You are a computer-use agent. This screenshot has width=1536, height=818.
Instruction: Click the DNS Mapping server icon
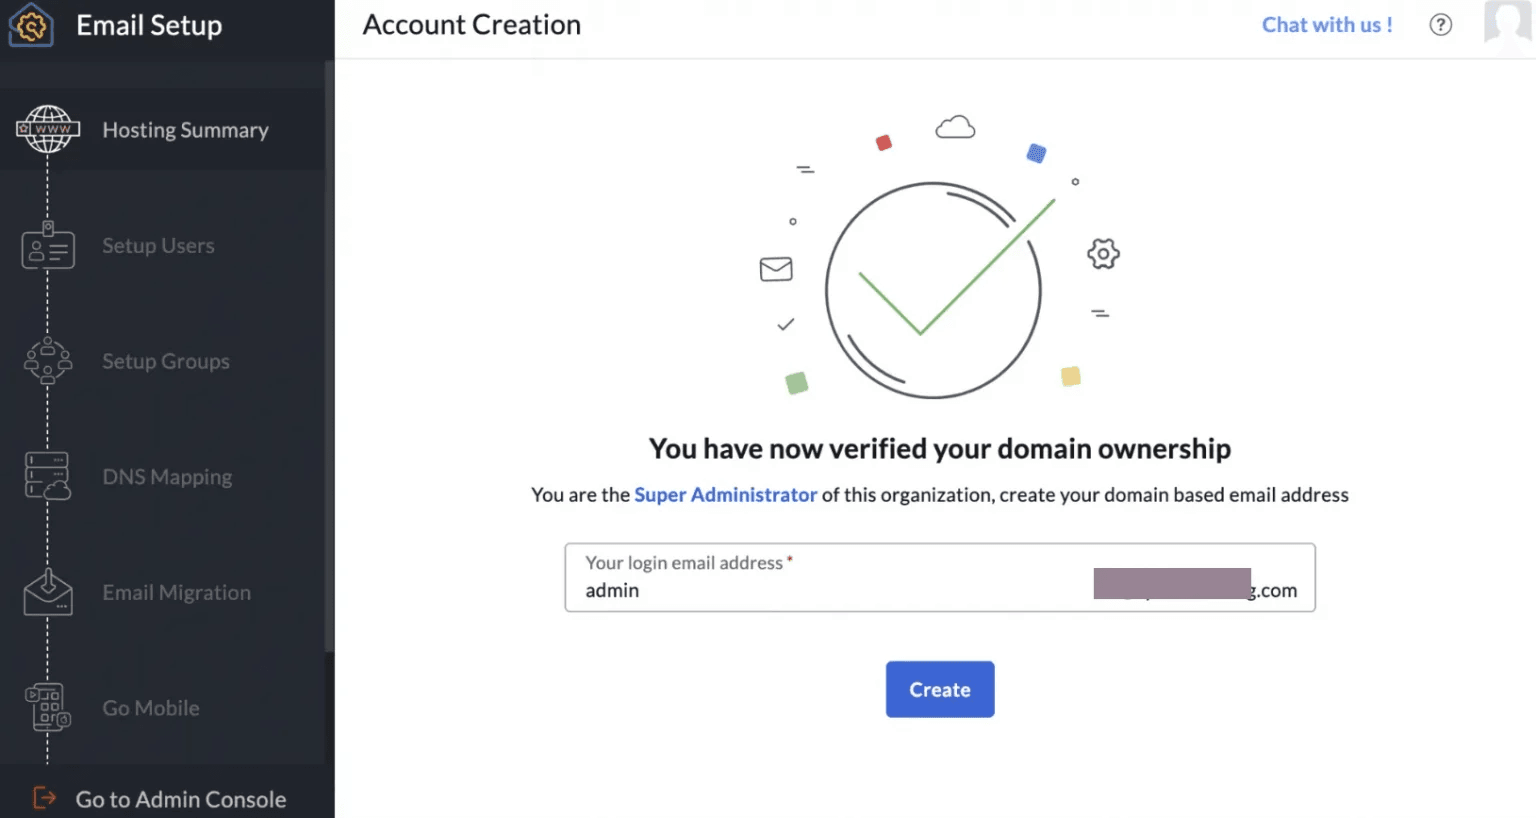pyautogui.click(x=47, y=476)
